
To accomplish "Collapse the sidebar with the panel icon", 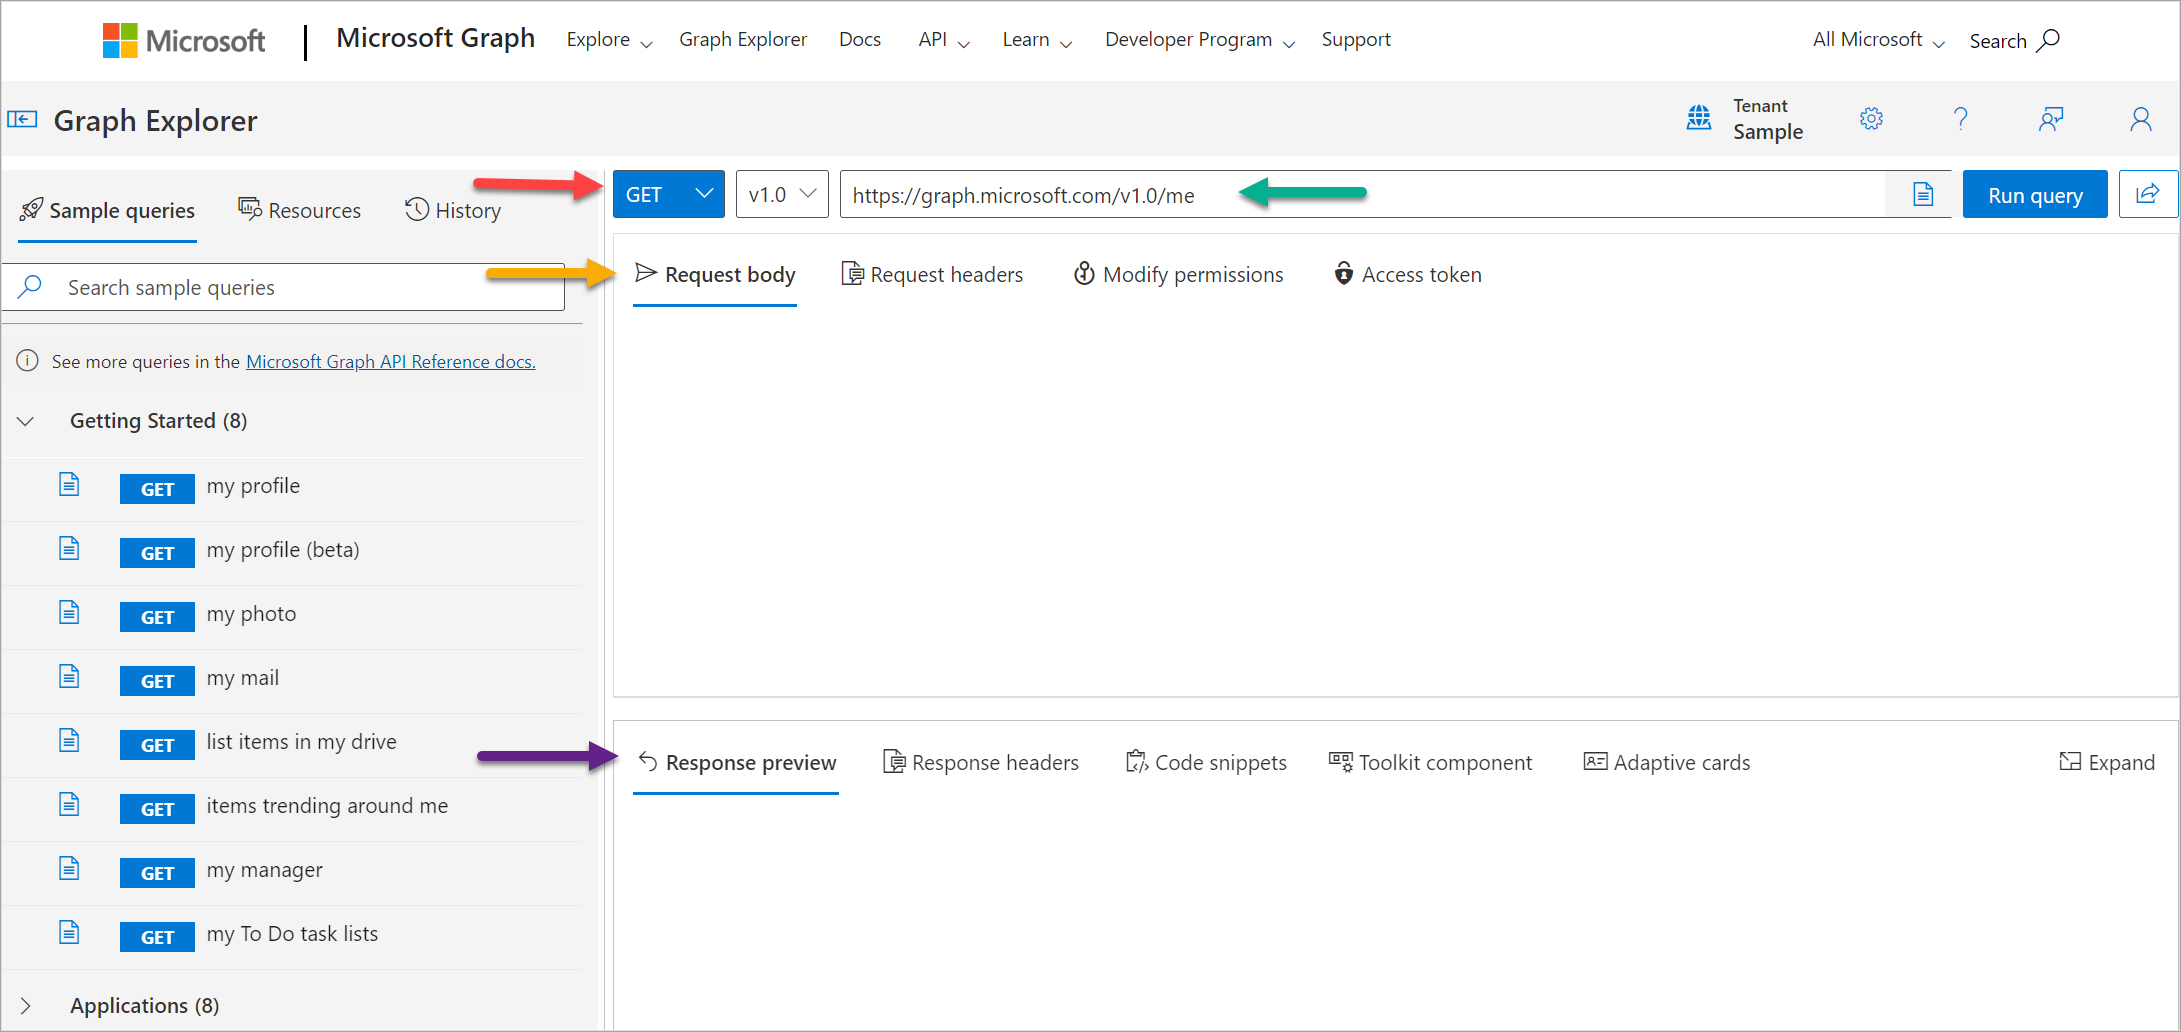I will point(22,118).
